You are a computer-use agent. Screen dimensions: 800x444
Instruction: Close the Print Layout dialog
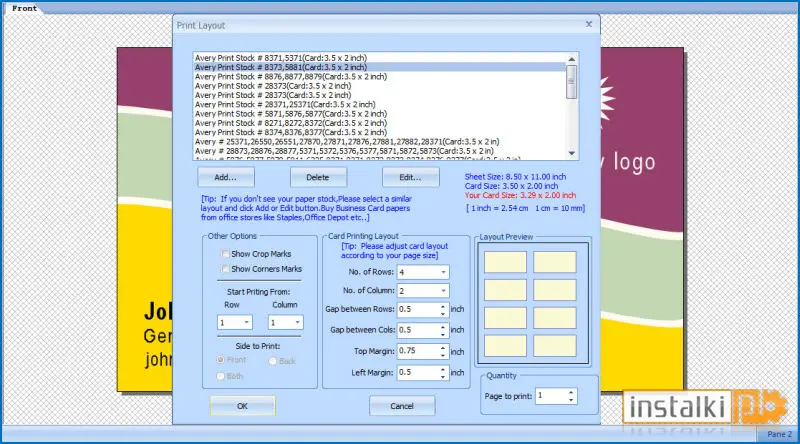click(589, 24)
